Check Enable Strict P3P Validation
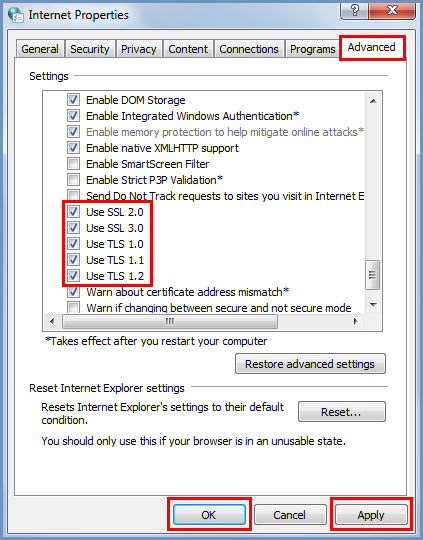Image resolution: width=423 pixels, height=540 pixels. 73,179
